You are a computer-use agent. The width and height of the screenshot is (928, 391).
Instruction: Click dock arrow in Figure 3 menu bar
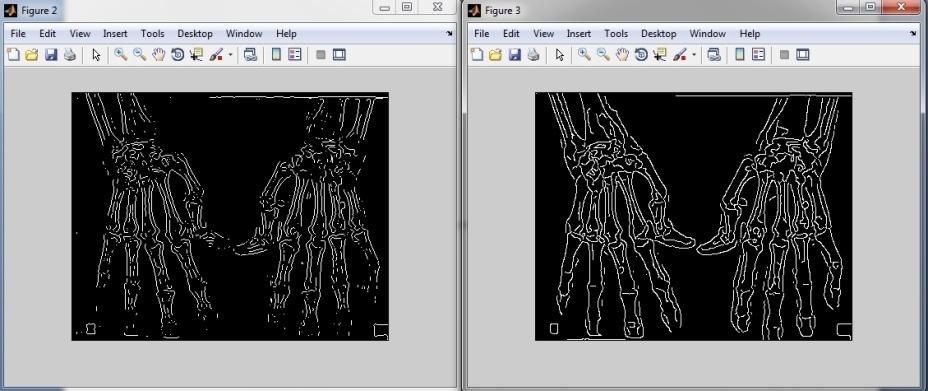tap(913, 34)
